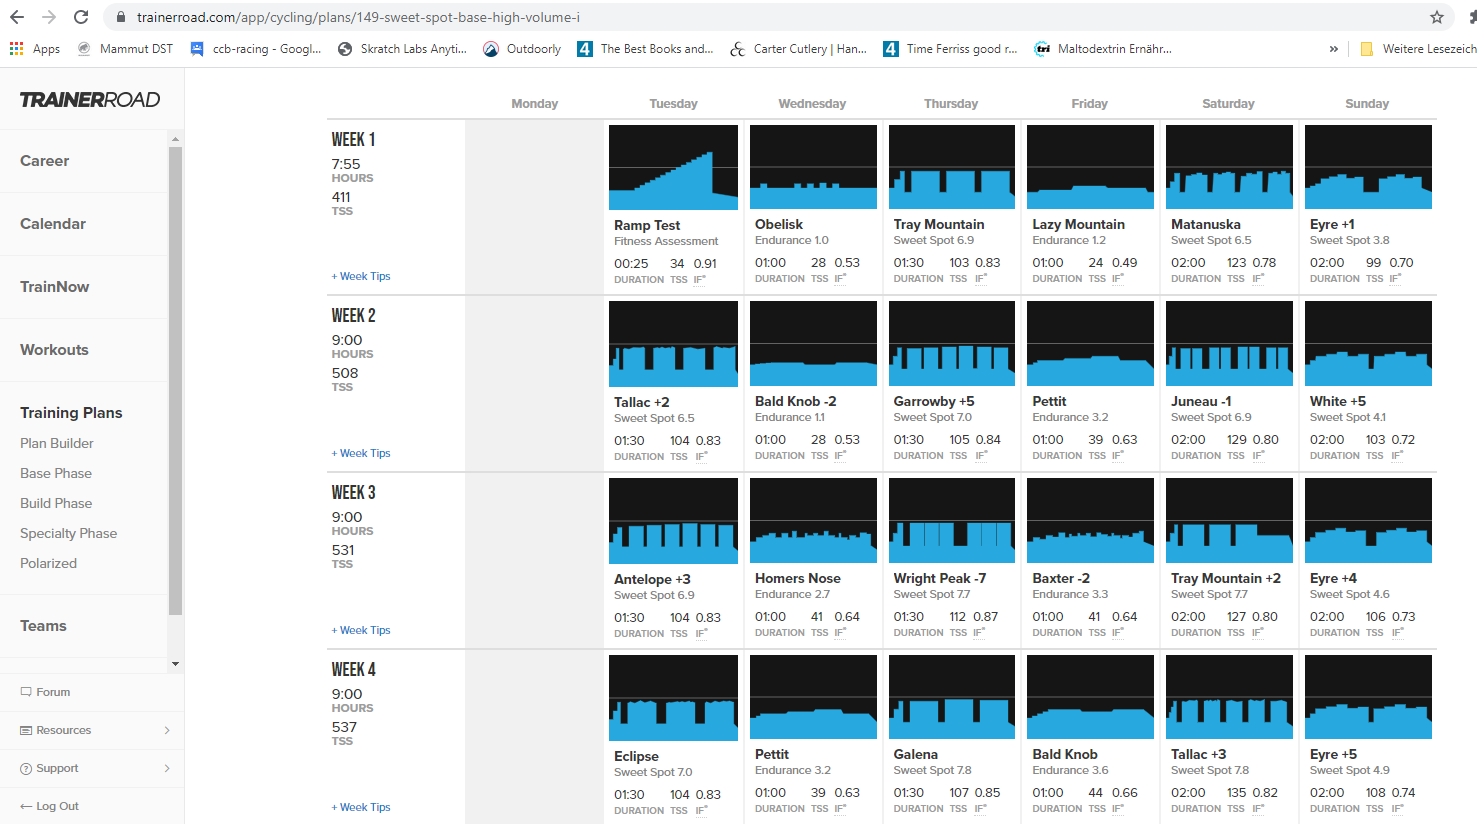
Task: Select Build Phase in sidebar
Action: coord(56,503)
